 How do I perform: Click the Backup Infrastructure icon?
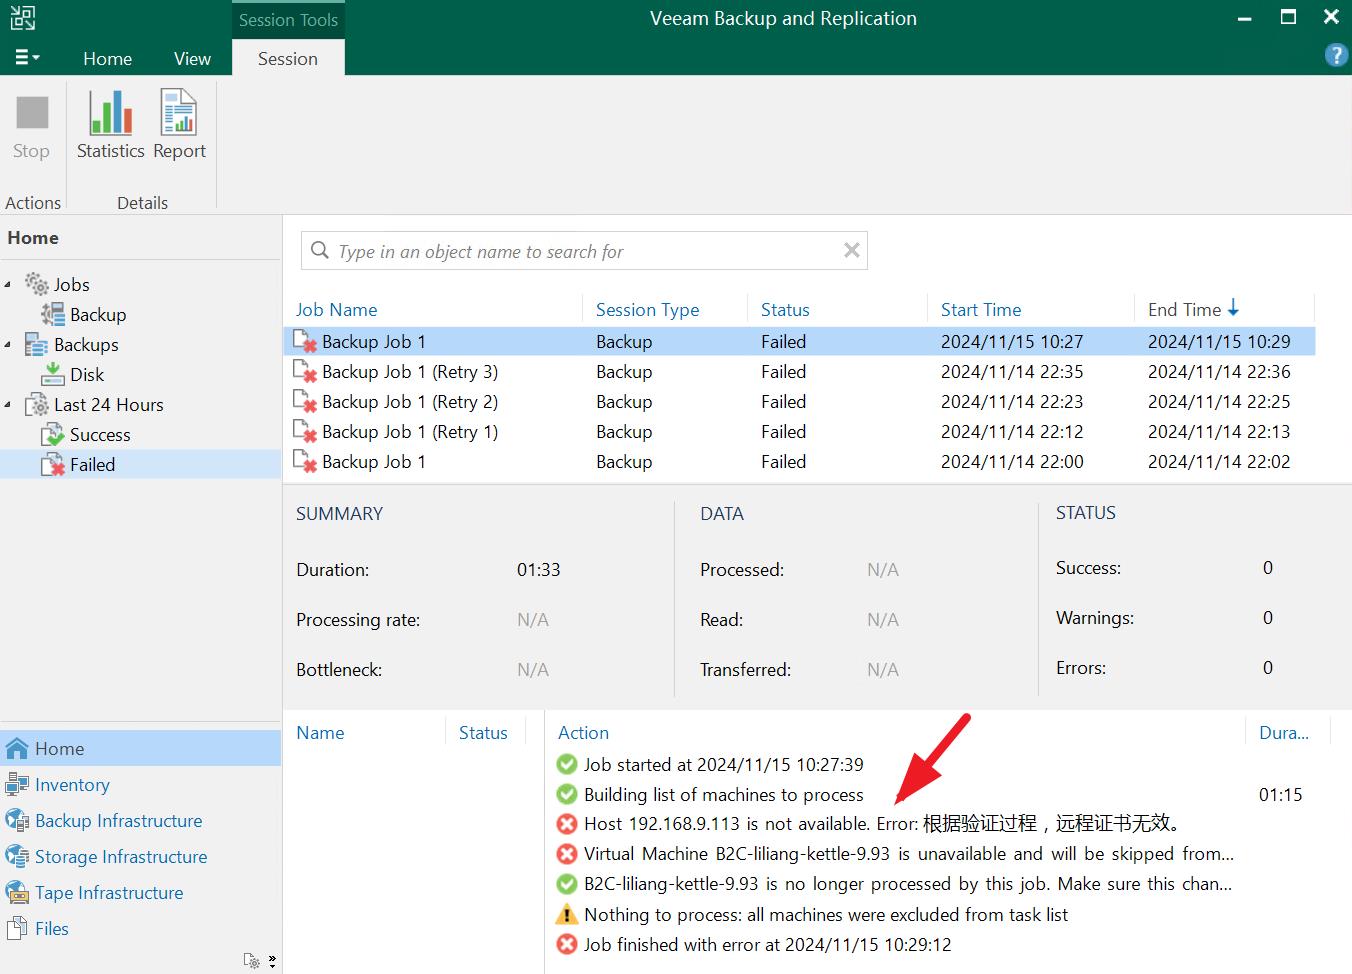click(17, 820)
